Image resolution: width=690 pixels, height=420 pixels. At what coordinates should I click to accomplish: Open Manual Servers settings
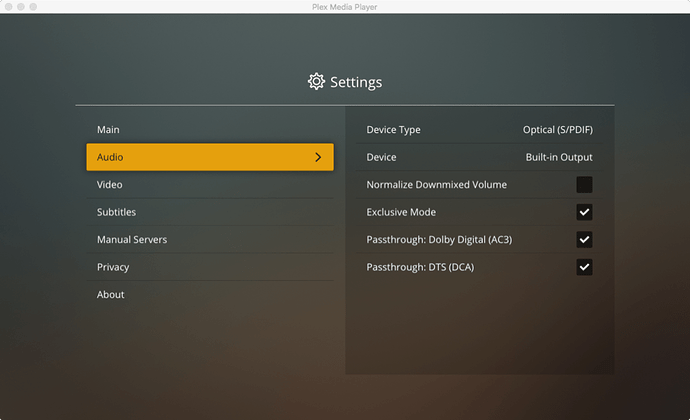(210, 239)
